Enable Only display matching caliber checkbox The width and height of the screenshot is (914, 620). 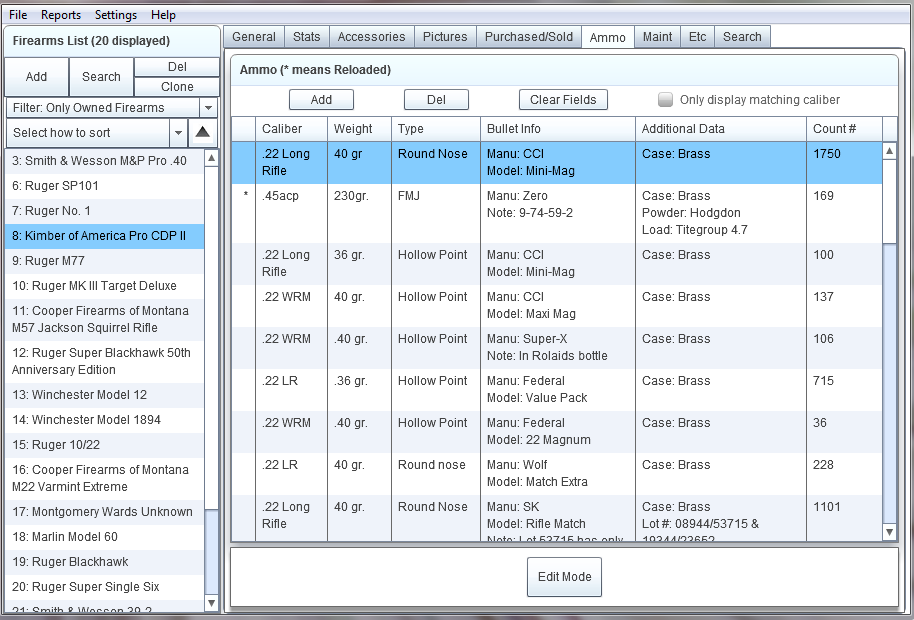pyautogui.click(x=665, y=100)
